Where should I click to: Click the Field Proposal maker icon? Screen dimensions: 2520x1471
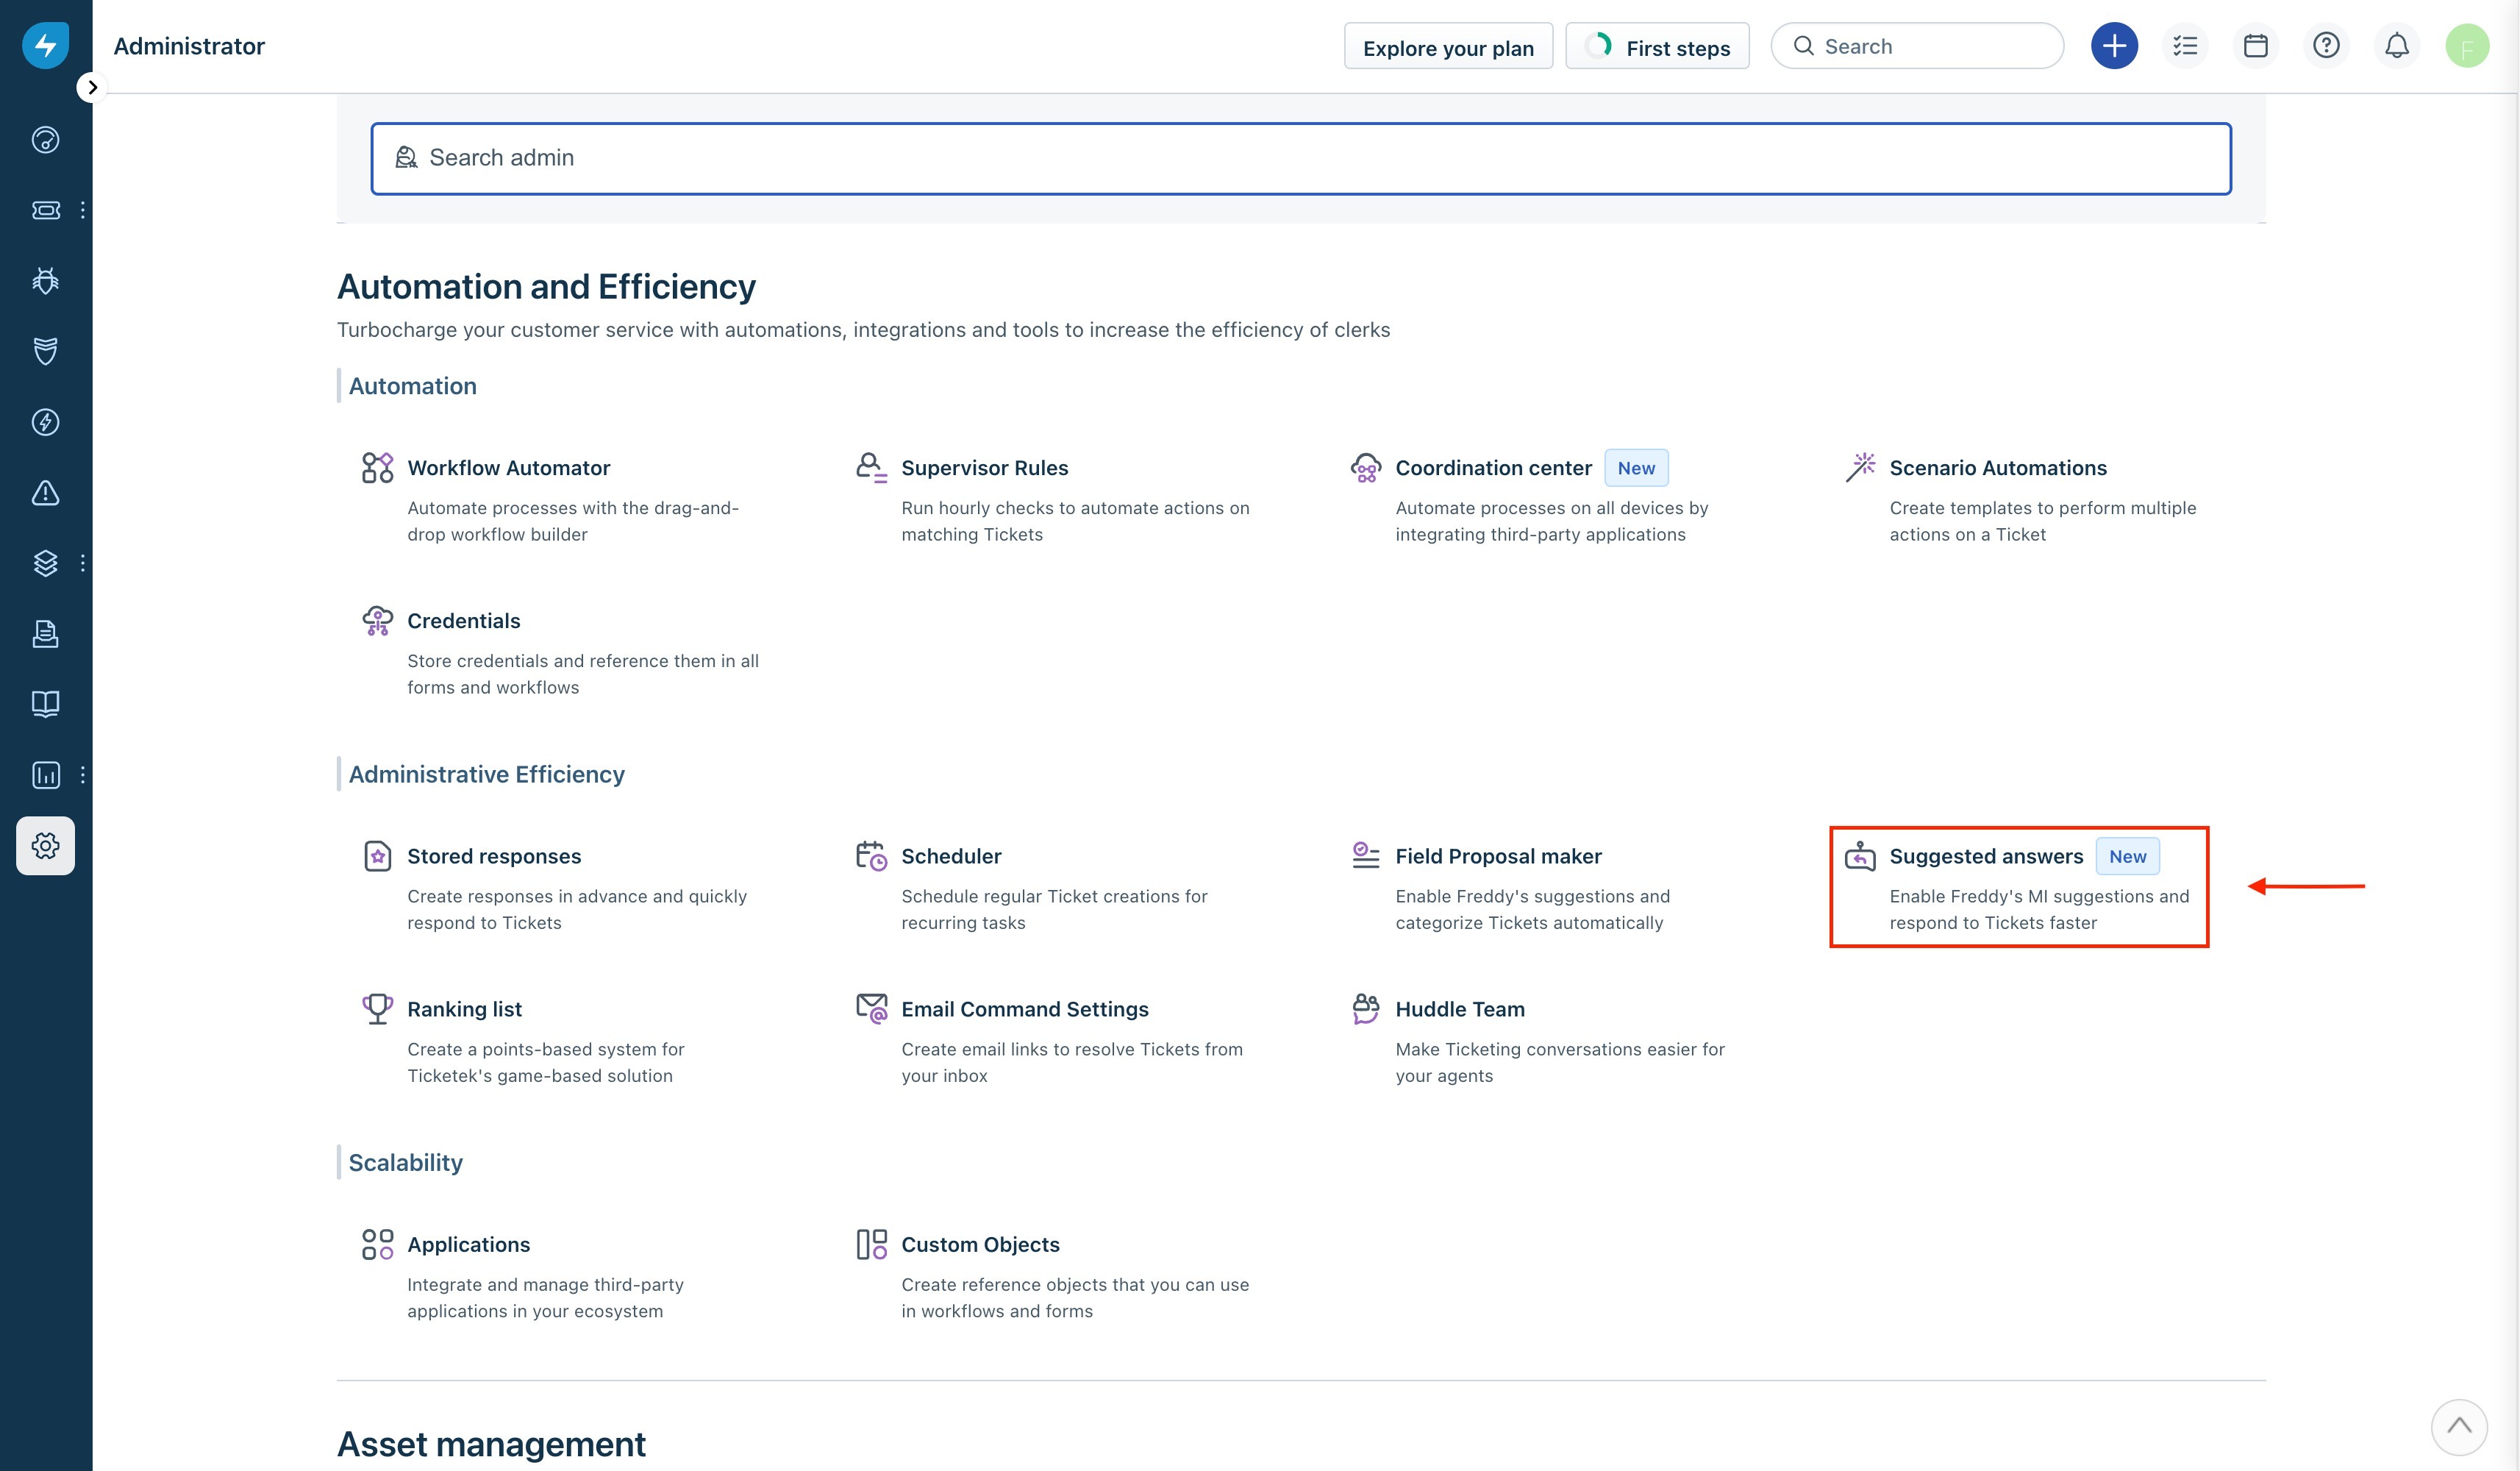click(x=1365, y=855)
